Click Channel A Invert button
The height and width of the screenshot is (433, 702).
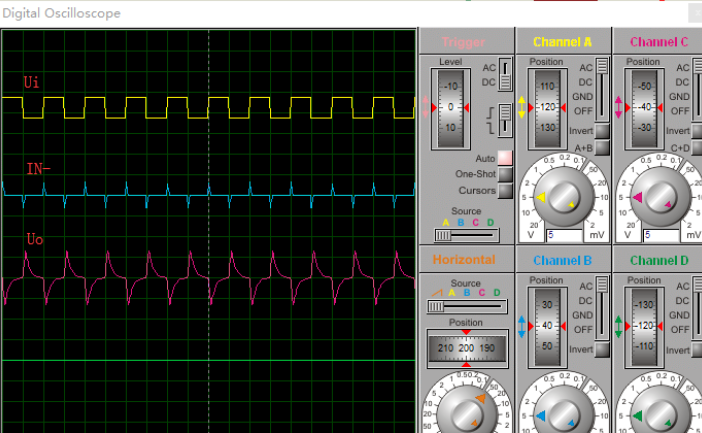(602, 131)
